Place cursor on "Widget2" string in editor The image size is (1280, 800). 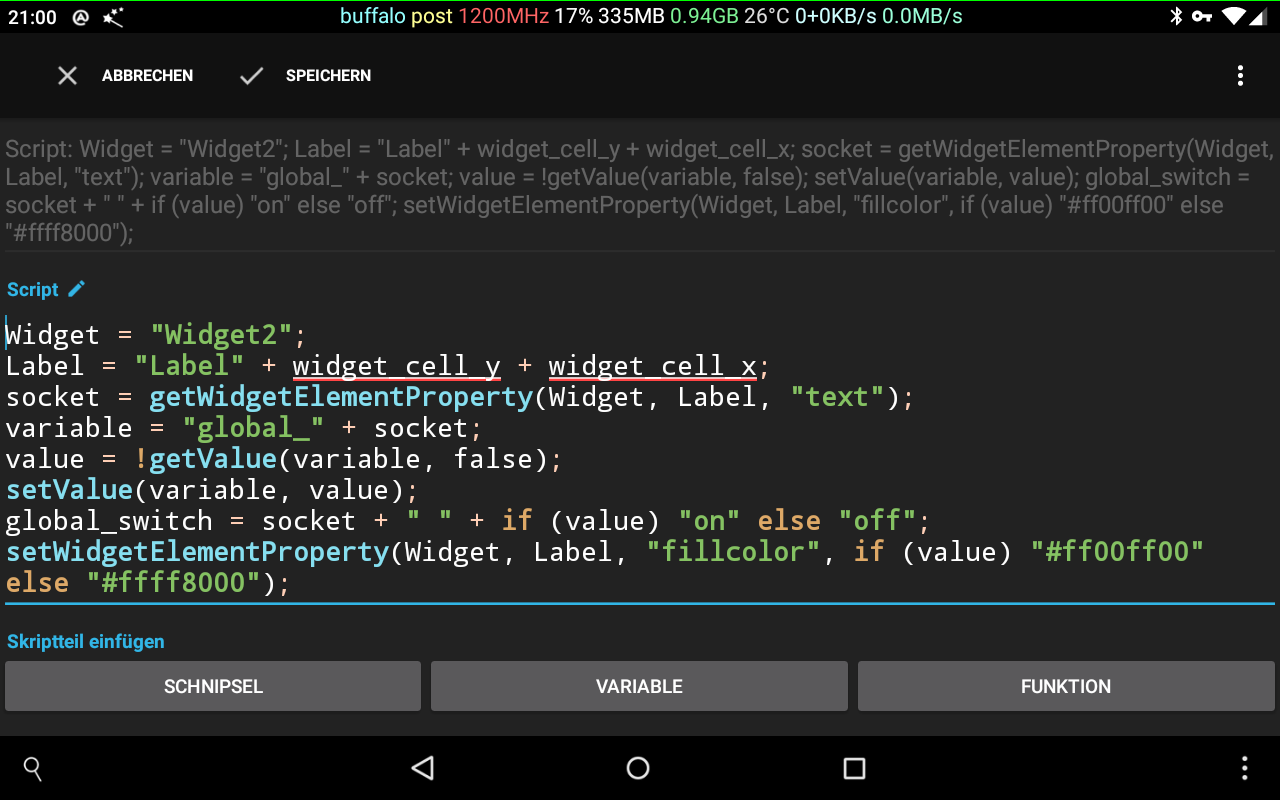point(221,334)
